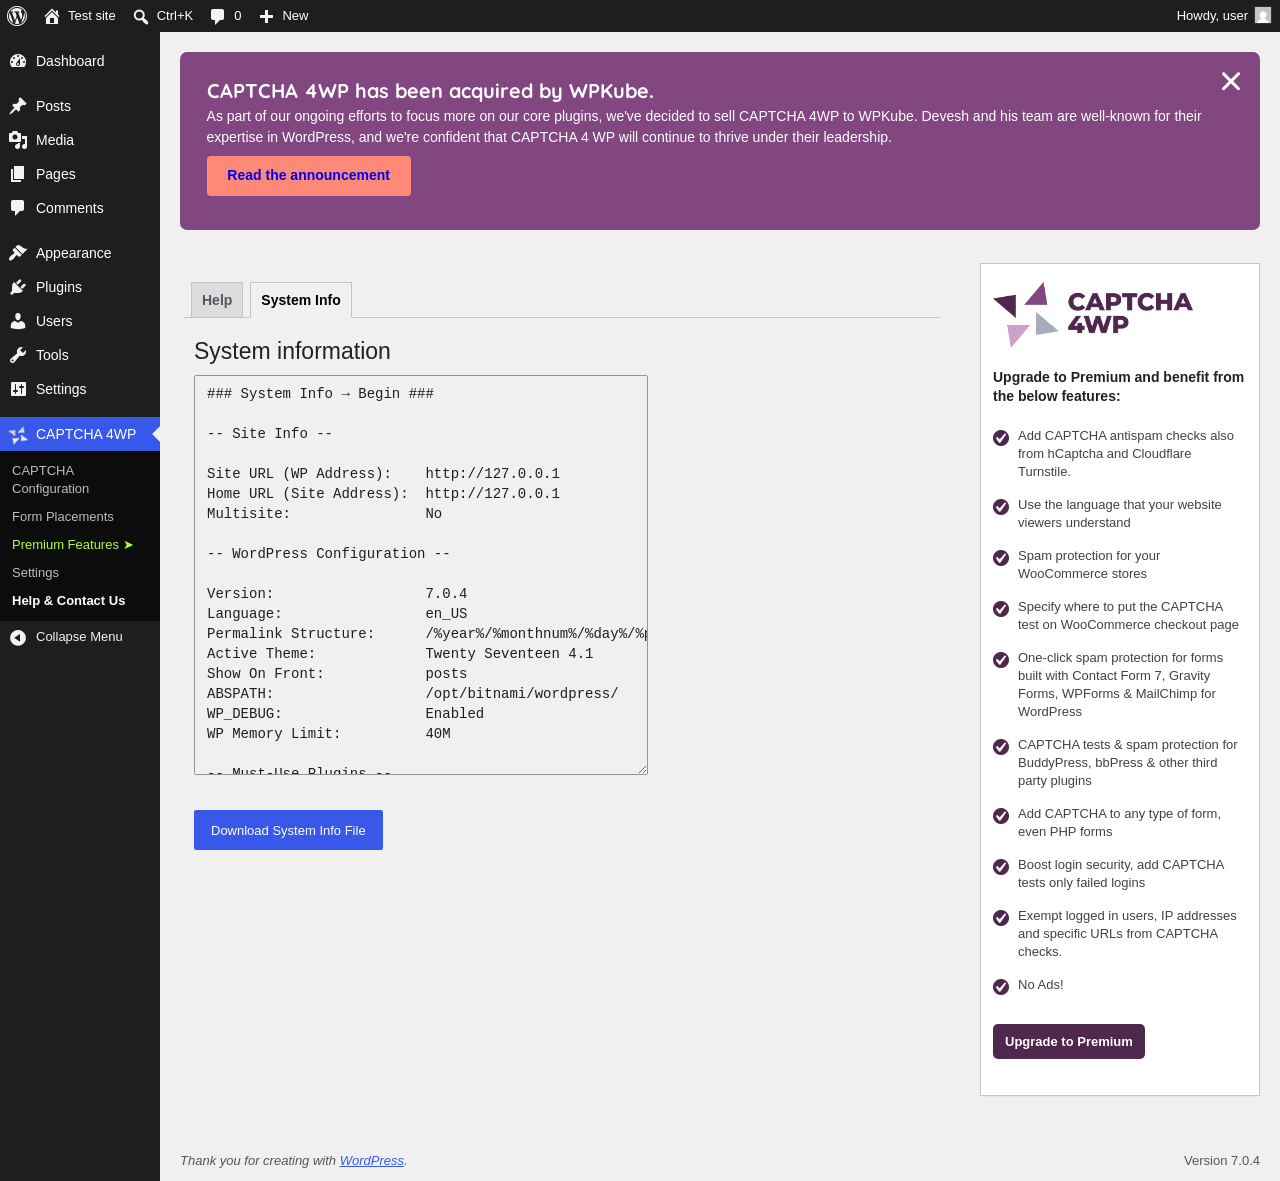Open the comments bubble icon in admin bar
The image size is (1280, 1181).
(x=217, y=16)
